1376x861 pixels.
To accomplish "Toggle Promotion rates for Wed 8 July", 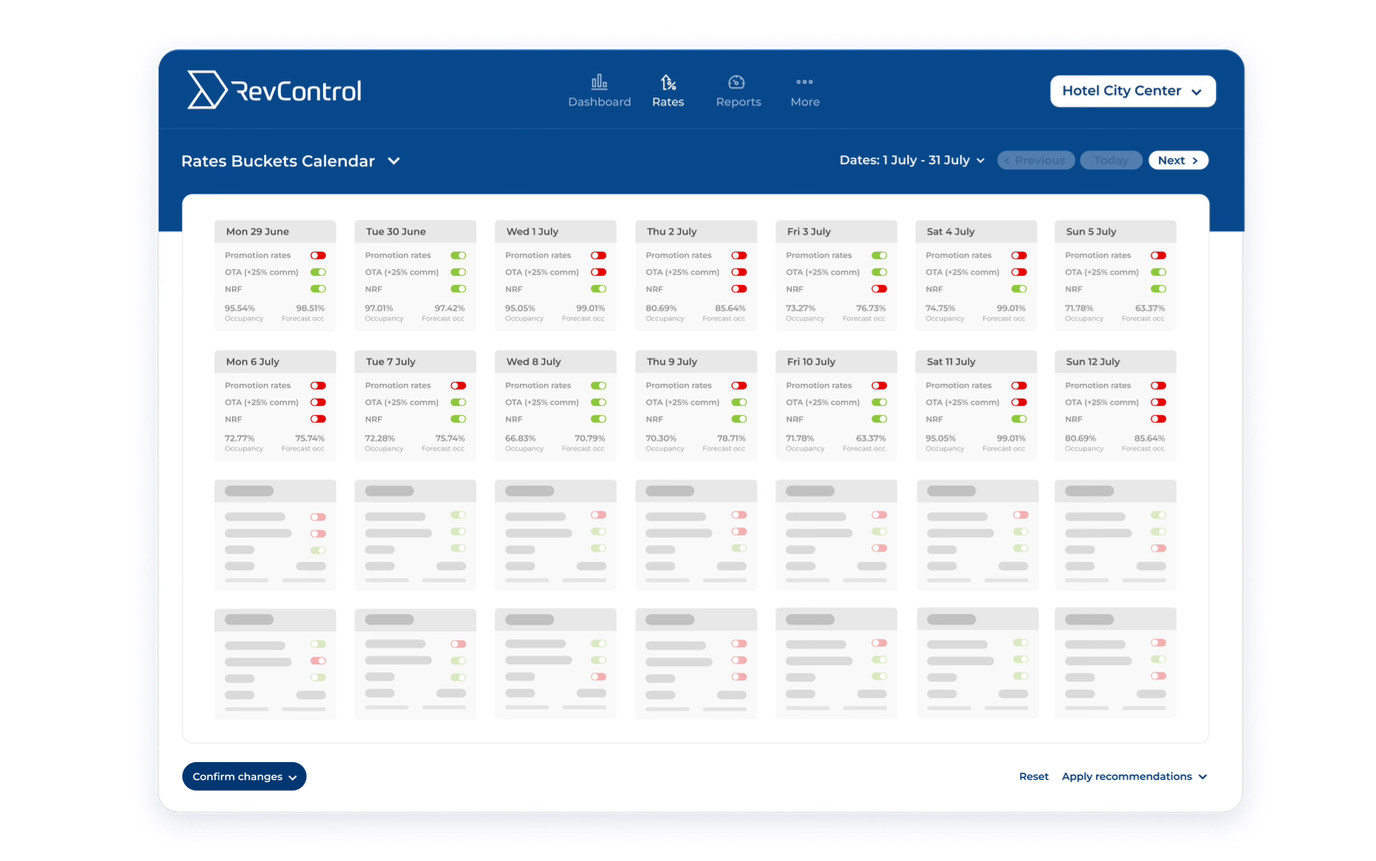I will [598, 386].
